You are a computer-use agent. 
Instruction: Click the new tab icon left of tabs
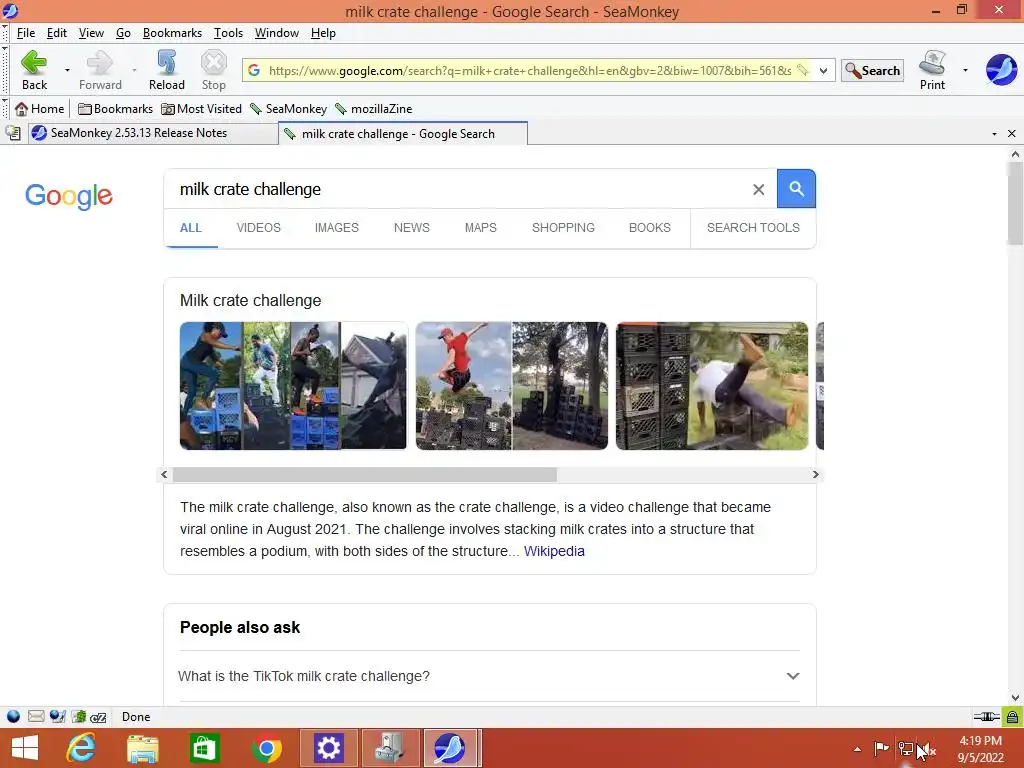click(x=12, y=133)
